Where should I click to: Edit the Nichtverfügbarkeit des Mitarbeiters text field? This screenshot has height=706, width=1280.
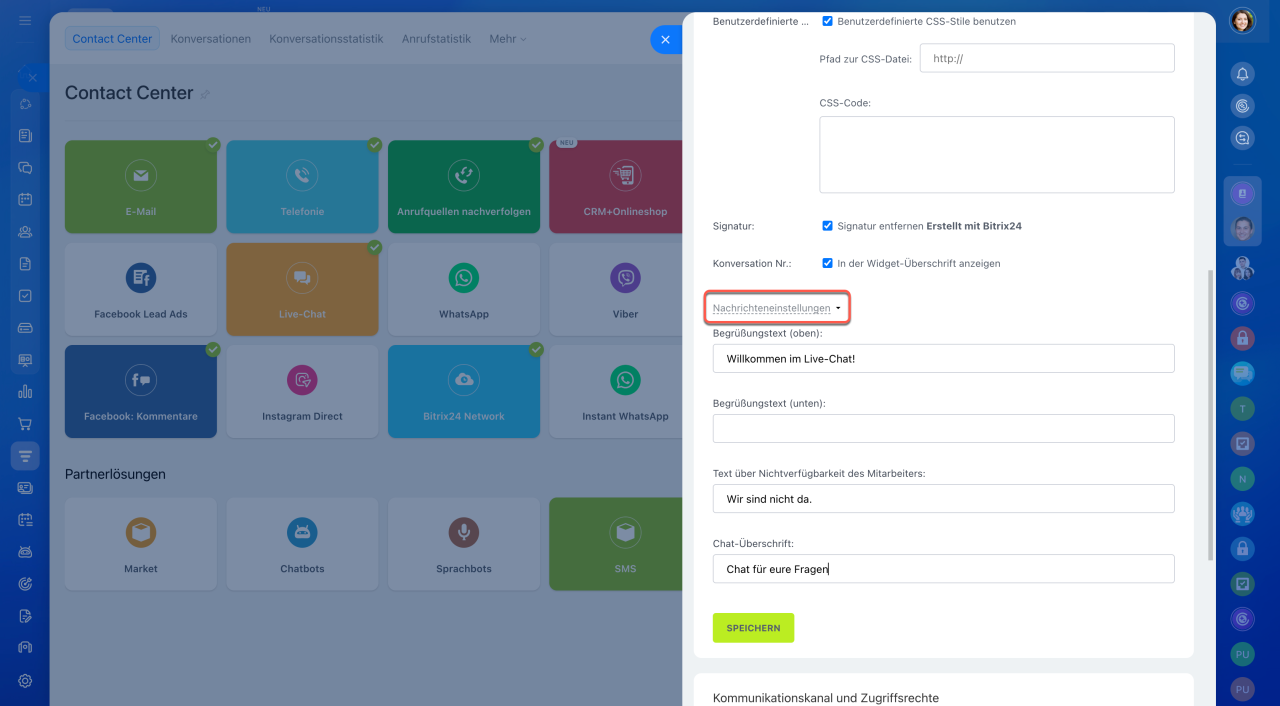943,498
